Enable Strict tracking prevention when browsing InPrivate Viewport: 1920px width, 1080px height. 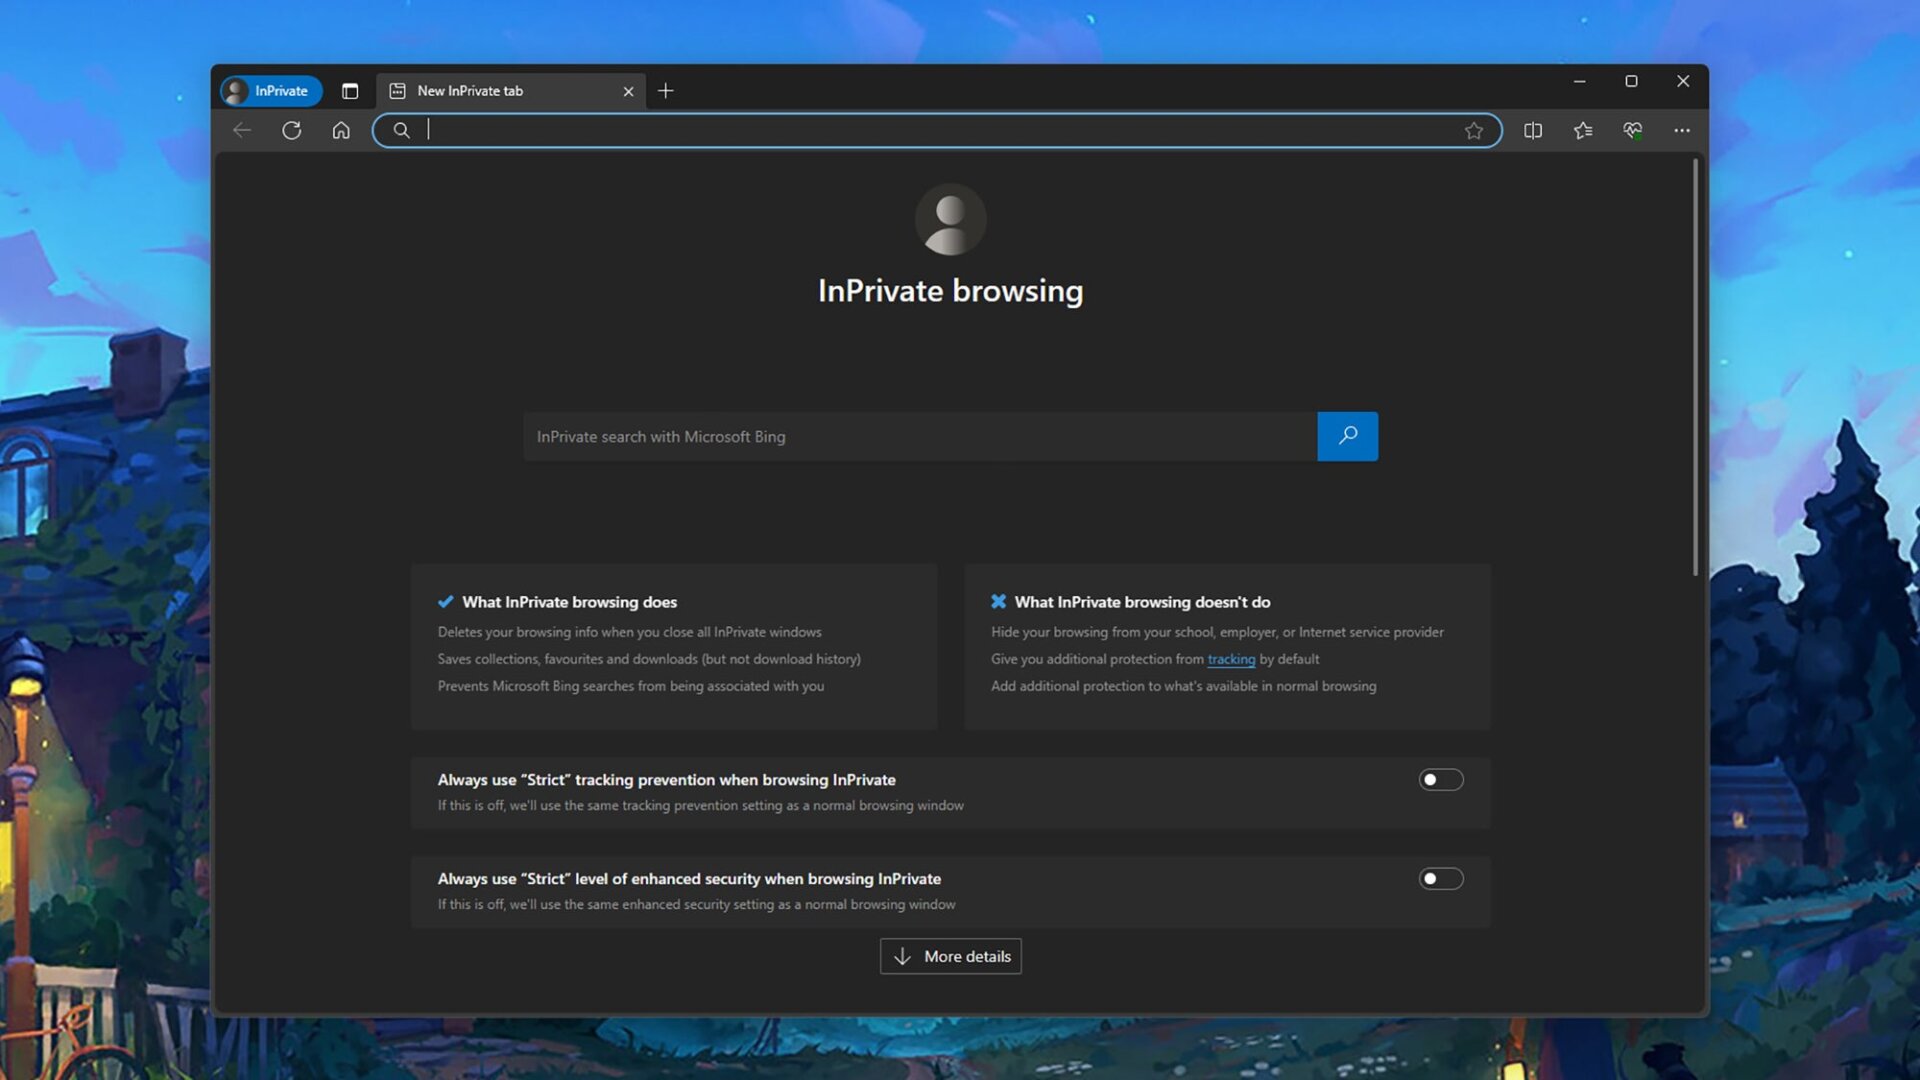click(x=1440, y=779)
